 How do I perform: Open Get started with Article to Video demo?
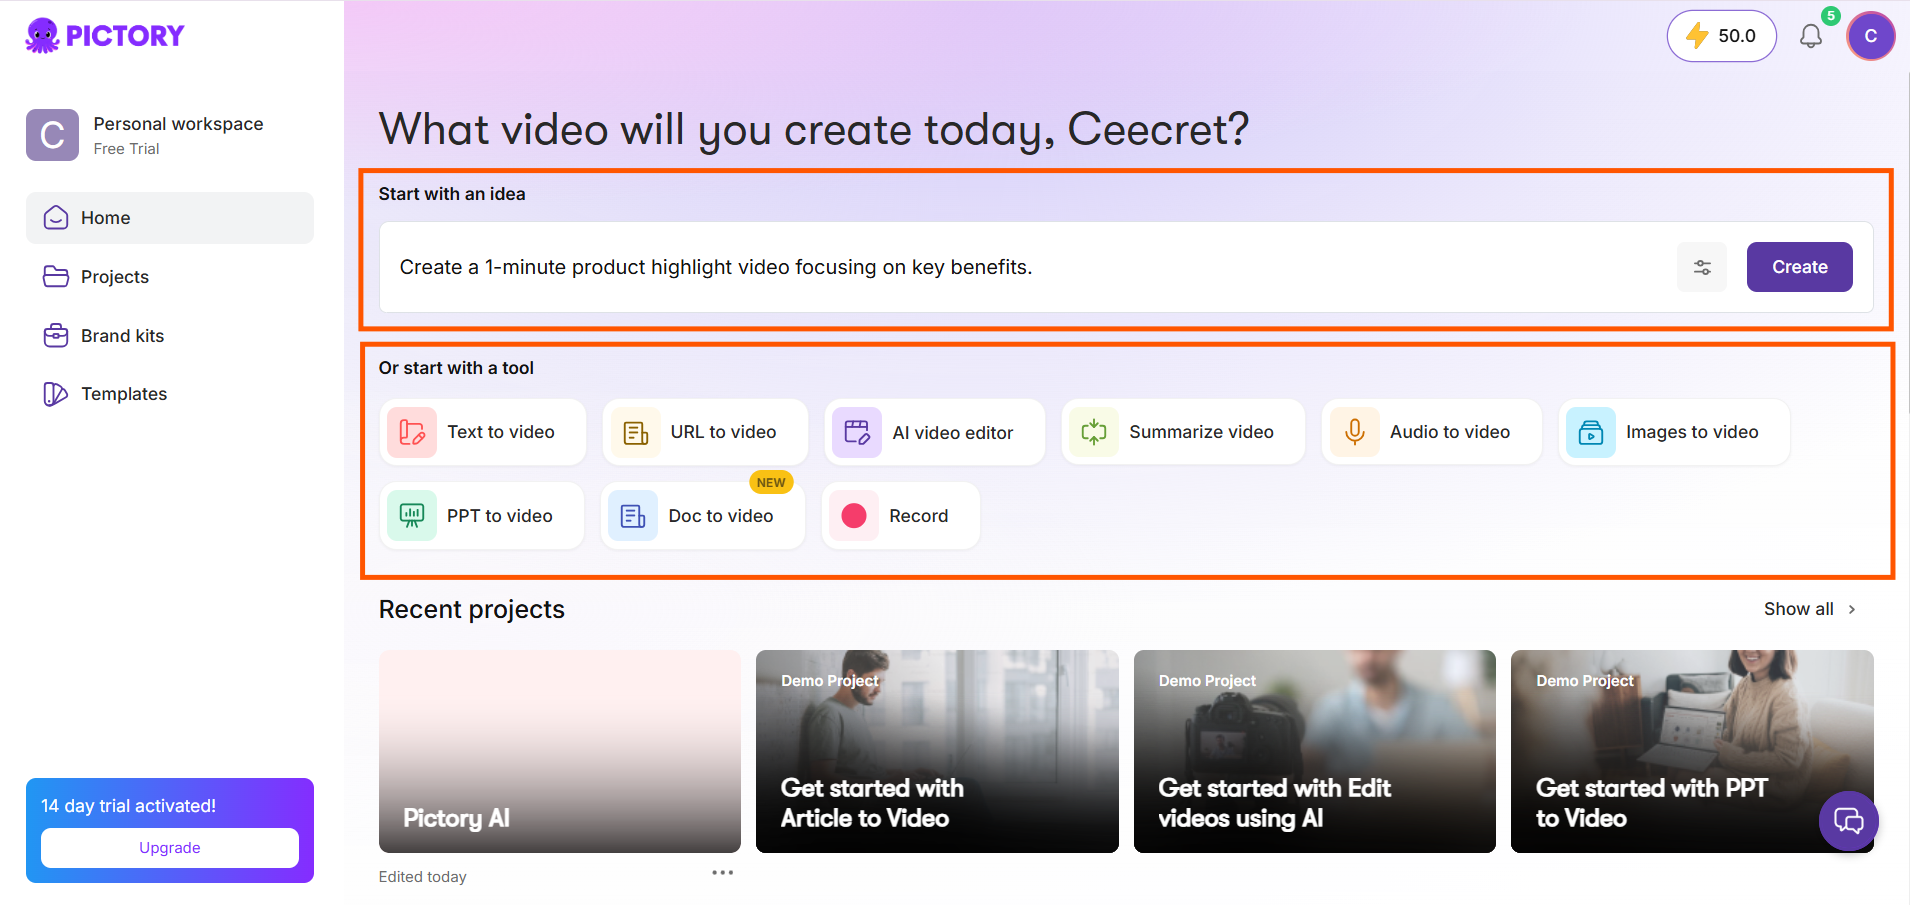937,751
